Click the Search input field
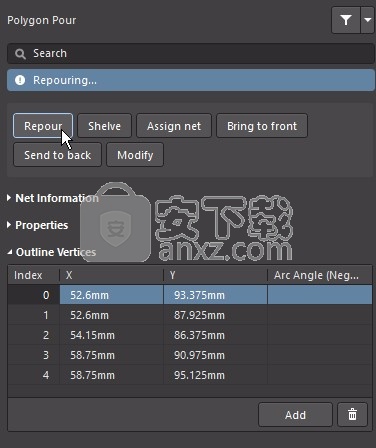The height and width of the screenshot is (448, 376). coord(191,53)
